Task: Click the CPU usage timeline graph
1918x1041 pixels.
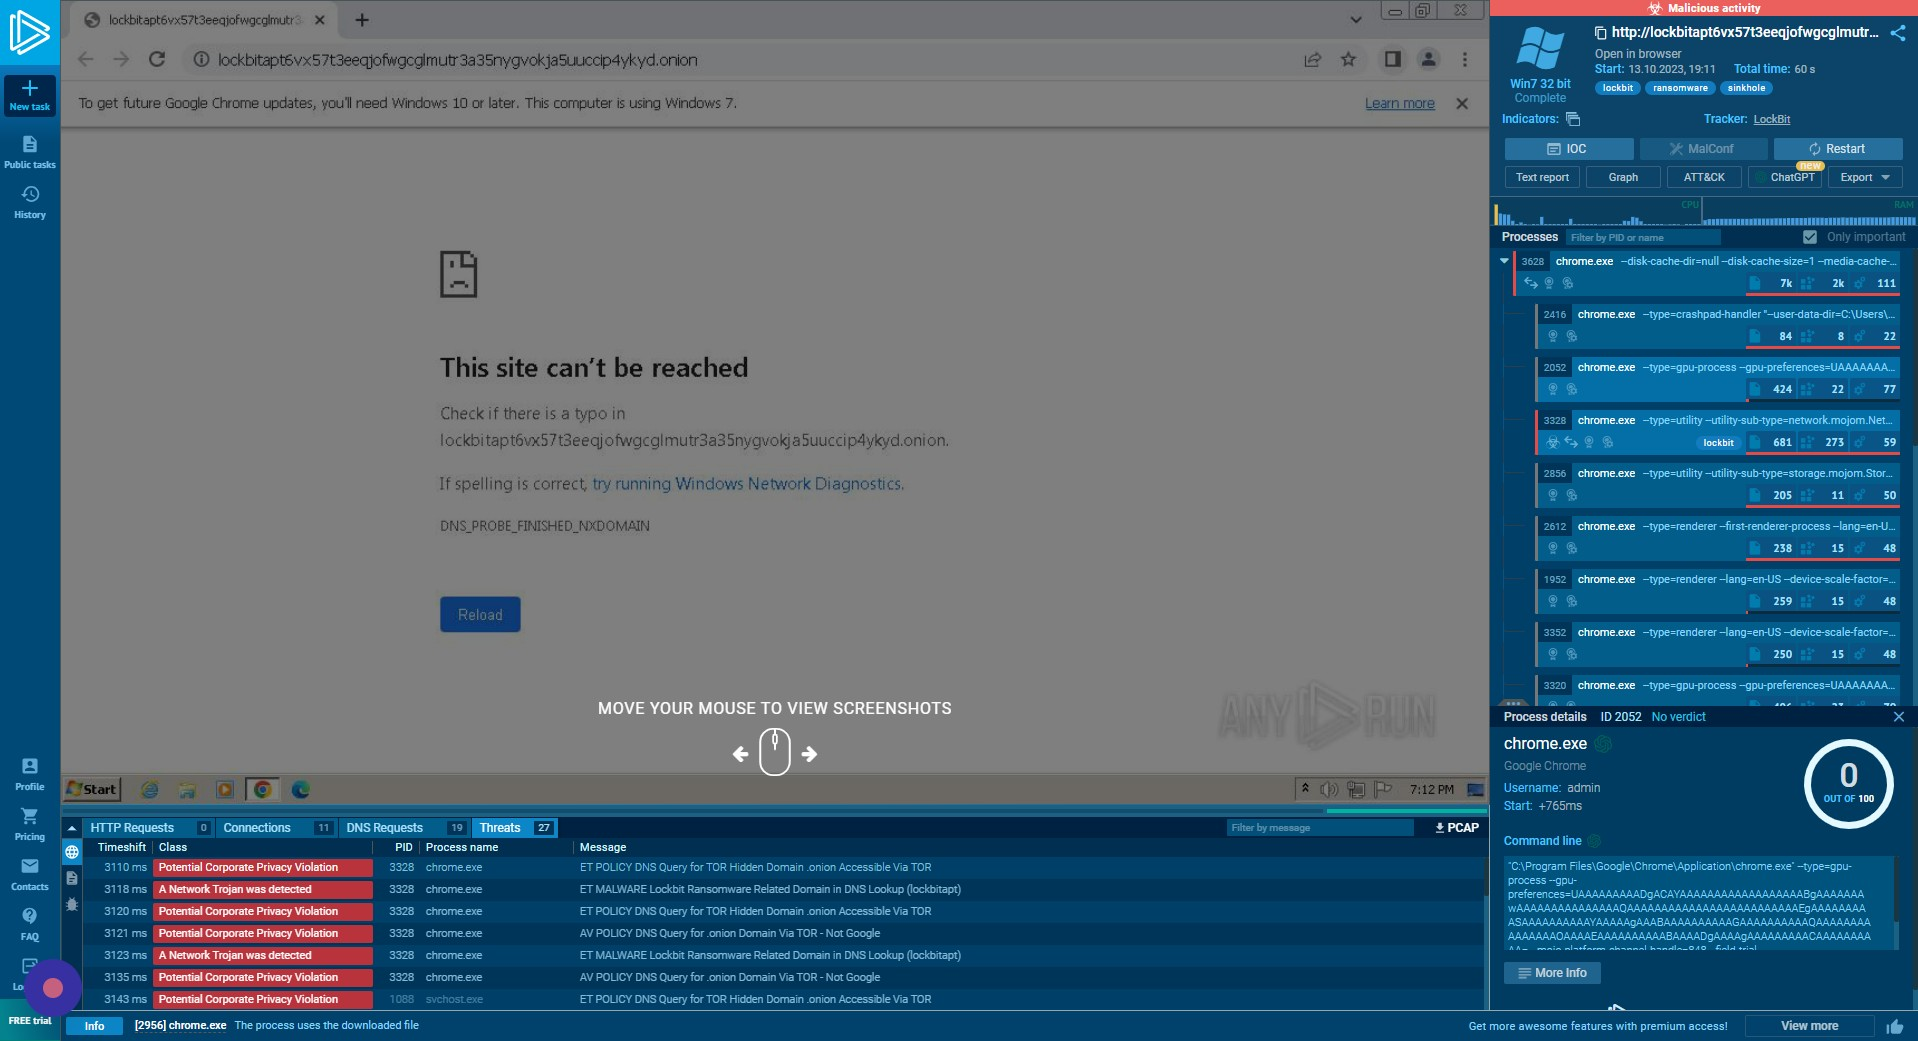Action: coord(1597,212)
